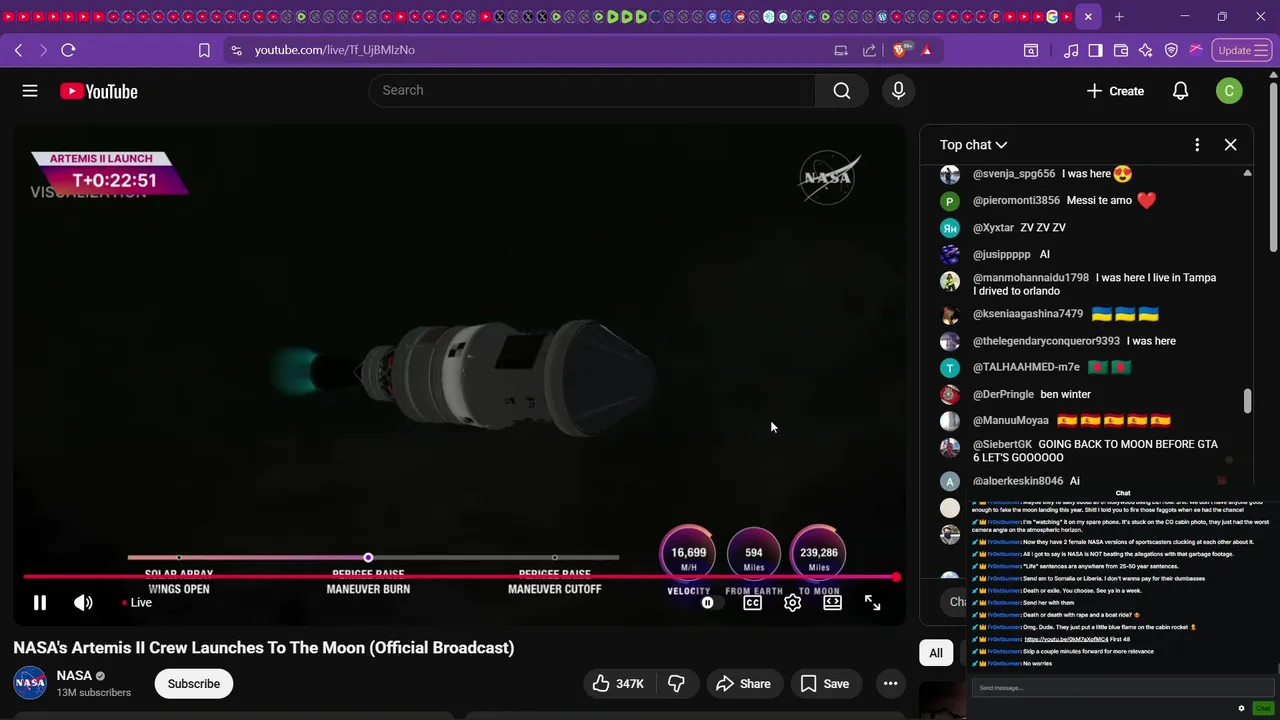1280x720 pixels.
Task: Expand the Top chat dropdown
Action: pyautogui.click(x=973, y=145)
